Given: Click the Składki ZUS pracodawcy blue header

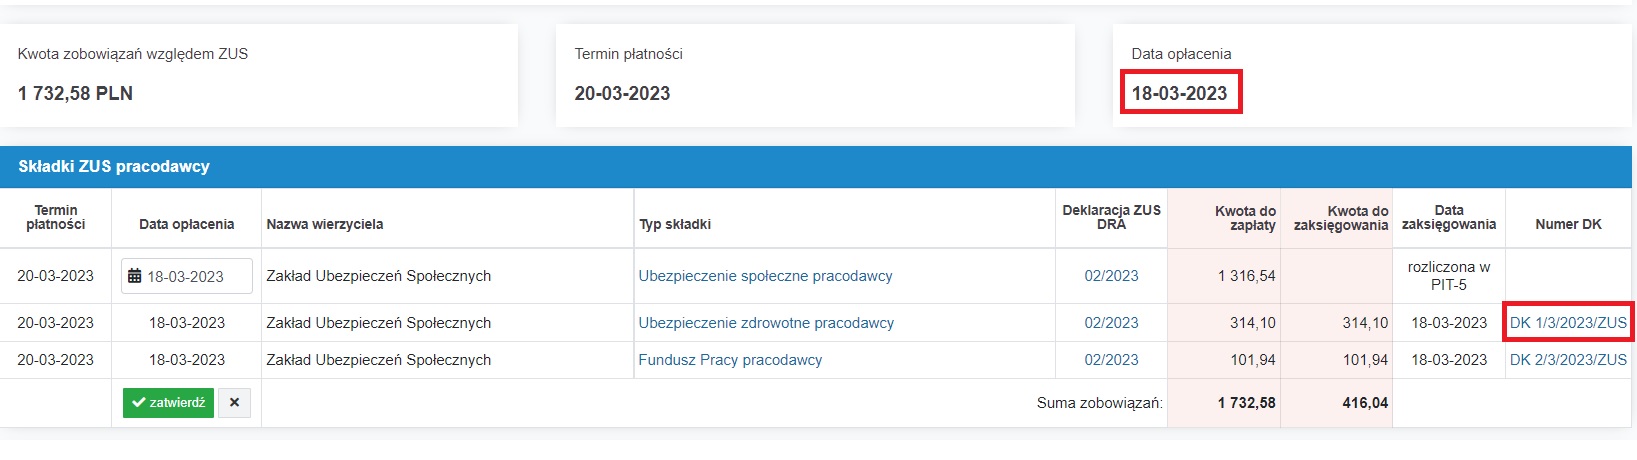Looking at the screenshot, I should (x=816, y=167).
